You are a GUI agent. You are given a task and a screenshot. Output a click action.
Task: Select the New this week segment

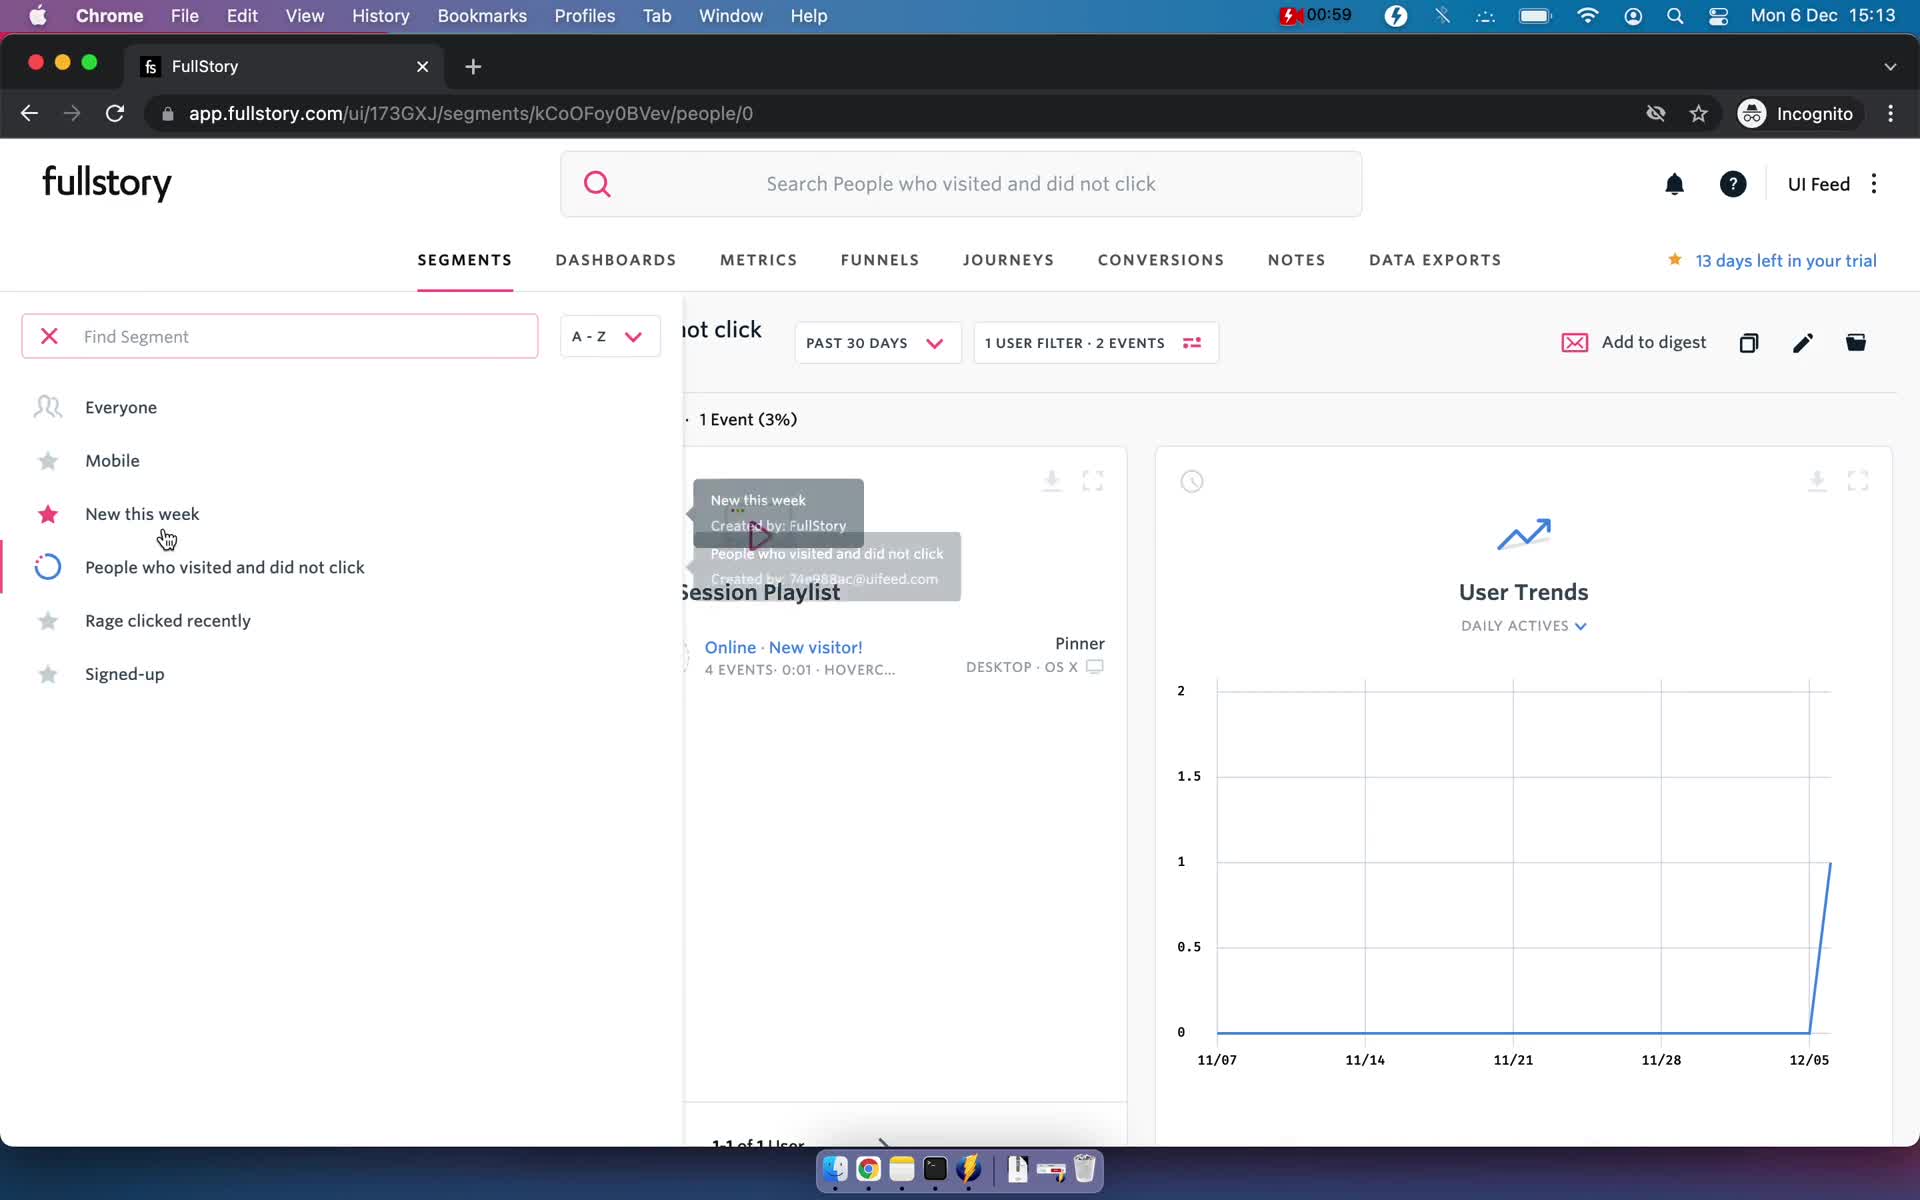142,514
